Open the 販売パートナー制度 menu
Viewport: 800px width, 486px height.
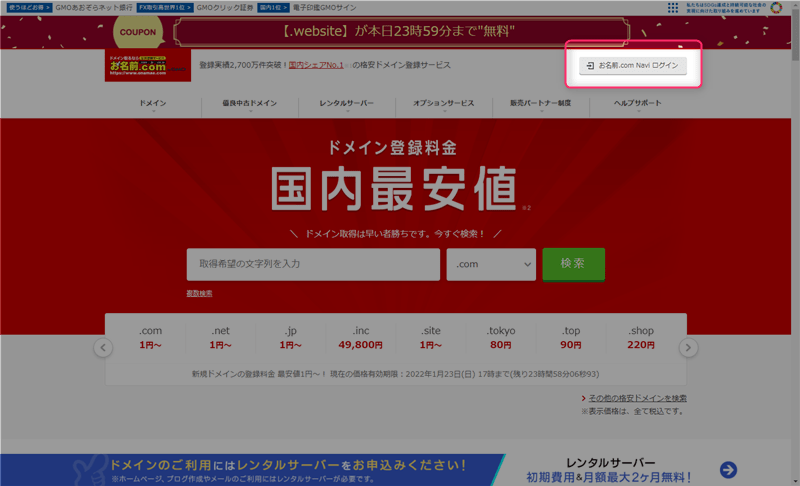click(x=540, y=104)
